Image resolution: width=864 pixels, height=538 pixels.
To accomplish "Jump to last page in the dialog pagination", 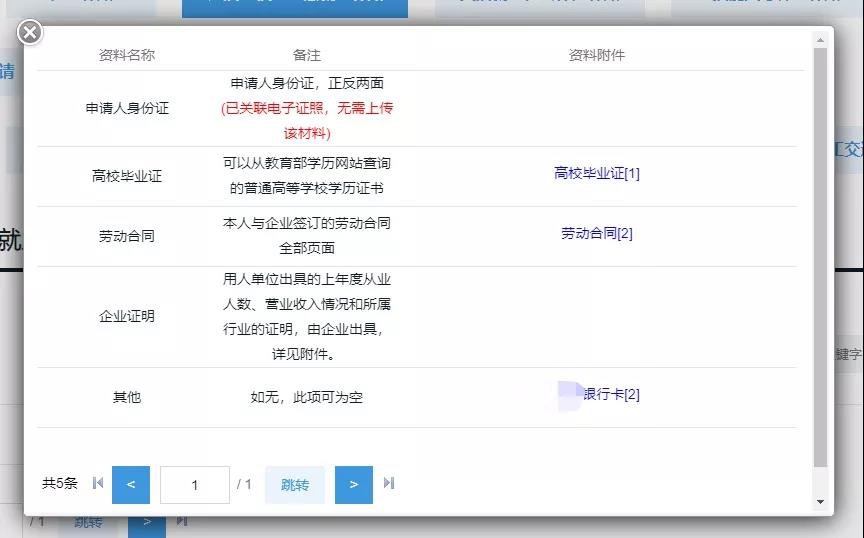I will (389, 484).
